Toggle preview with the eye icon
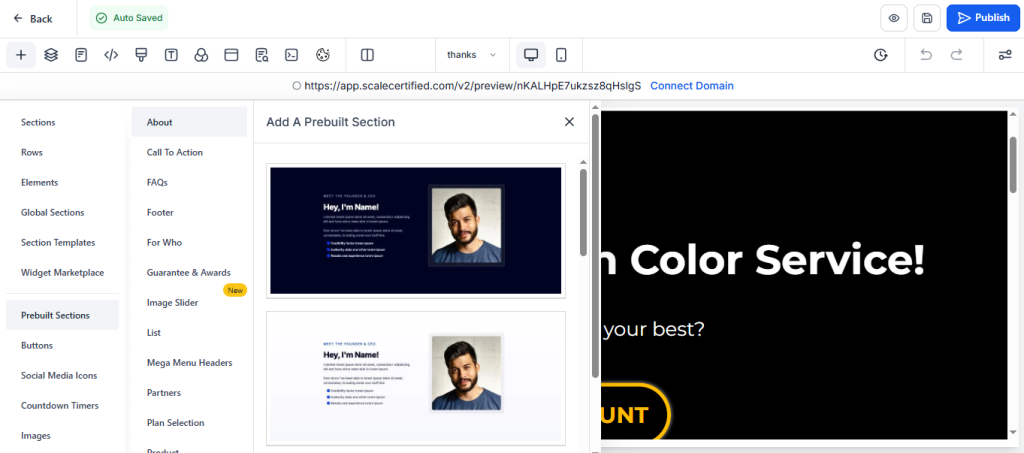The width and height of the screenshot is (1024, 453). point(894,18)
